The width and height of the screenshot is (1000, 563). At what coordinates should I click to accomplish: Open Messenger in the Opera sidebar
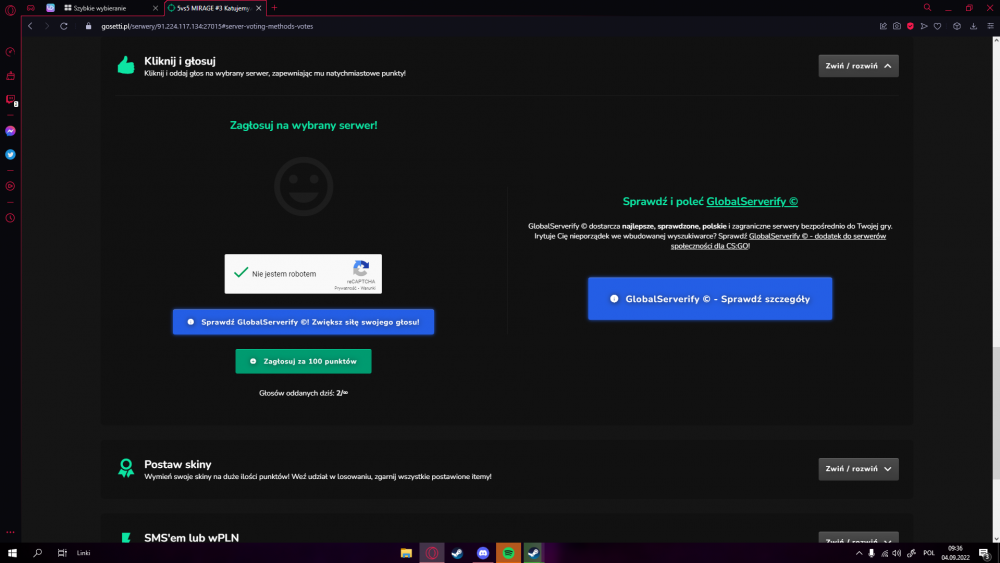(10, 131)
